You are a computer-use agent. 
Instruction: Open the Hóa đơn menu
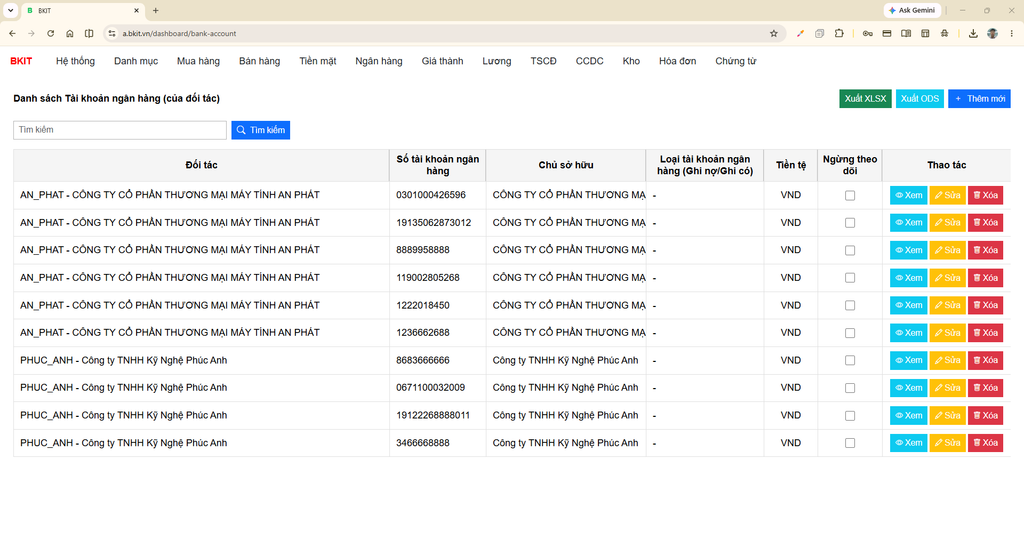[677, 61]
